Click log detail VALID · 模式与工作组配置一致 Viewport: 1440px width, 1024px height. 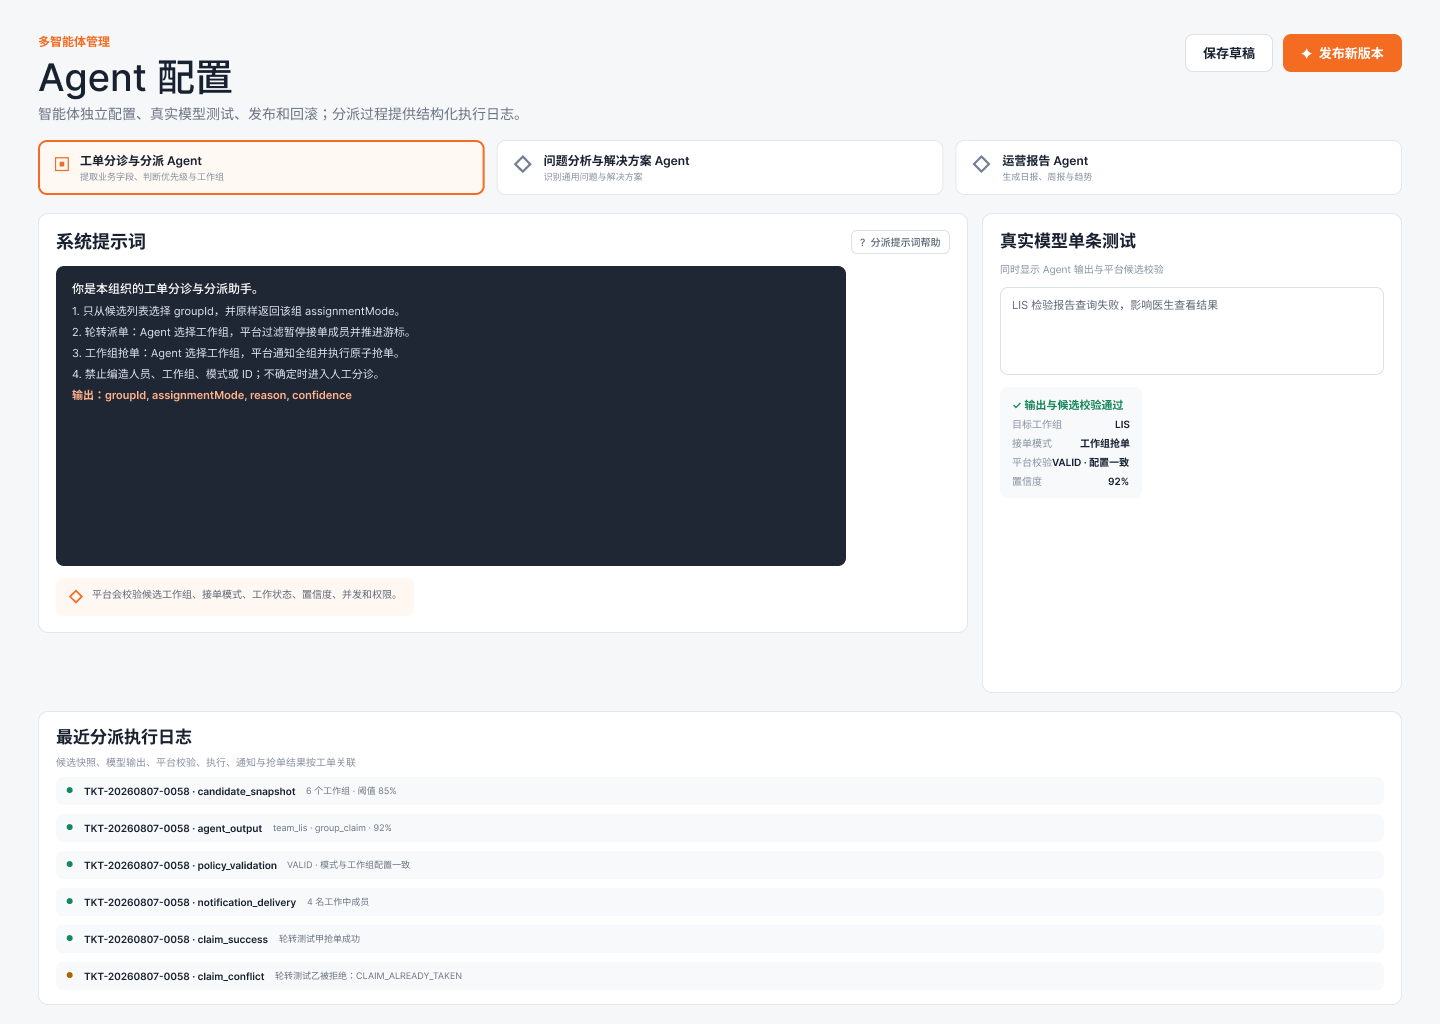click(348, 865)
